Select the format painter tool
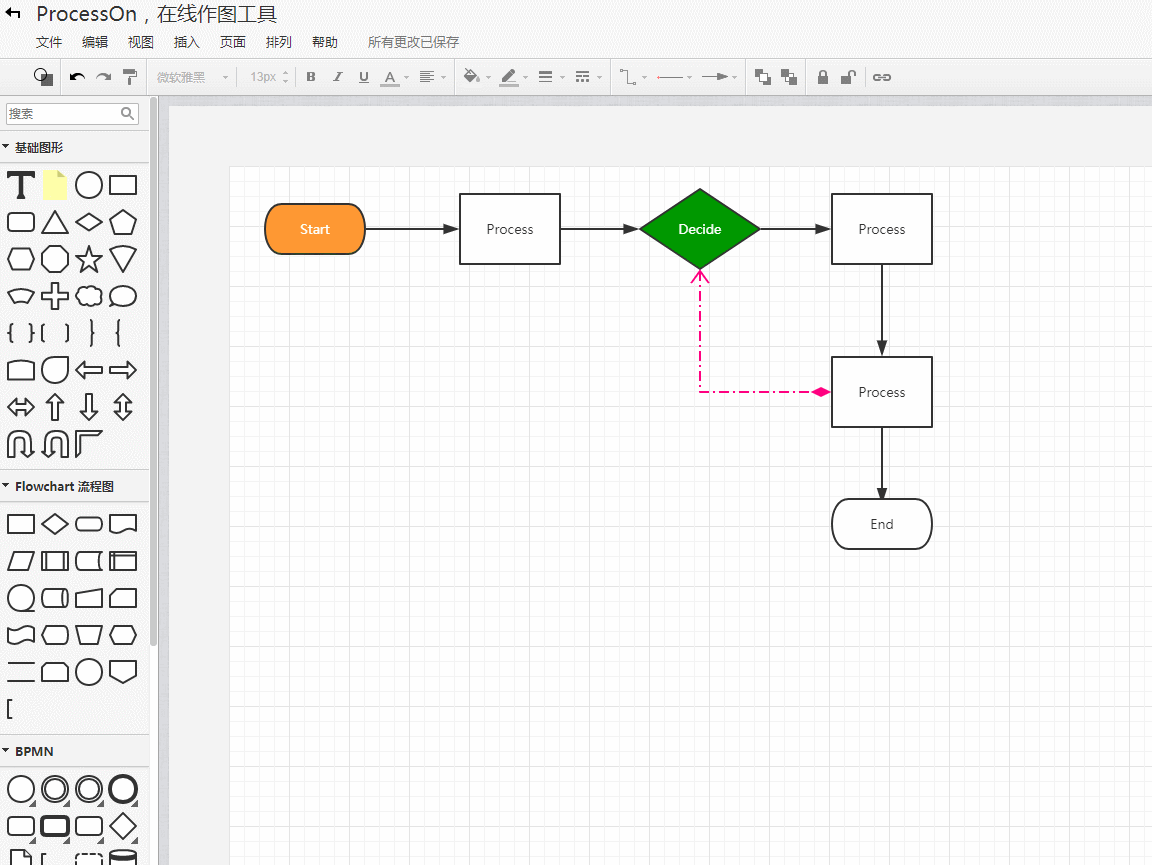The height and width of the screenshot is (865, 1152). (130, 77)
